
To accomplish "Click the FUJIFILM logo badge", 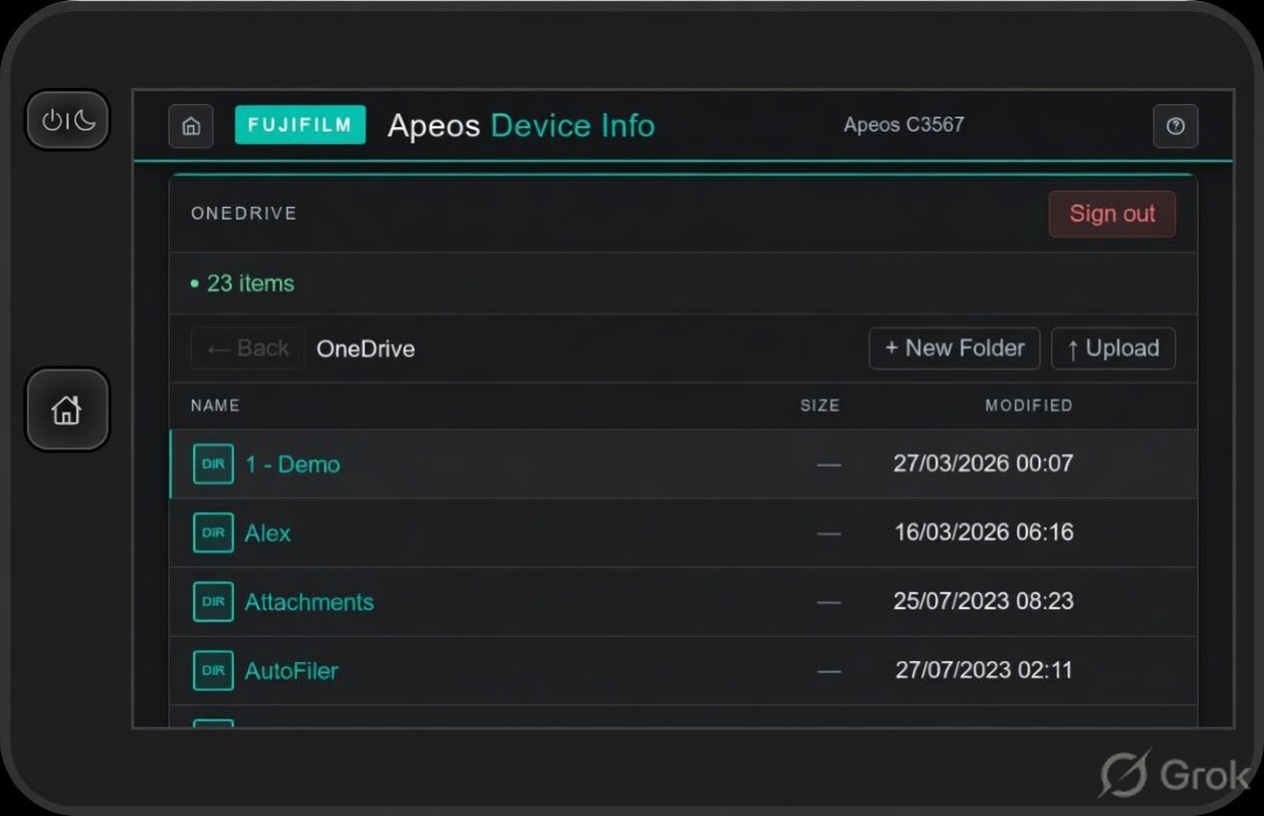I will pos(300,125).
